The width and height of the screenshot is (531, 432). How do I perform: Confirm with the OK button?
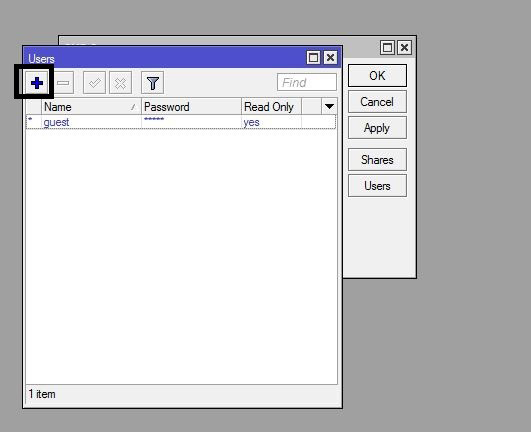point(377,75)
